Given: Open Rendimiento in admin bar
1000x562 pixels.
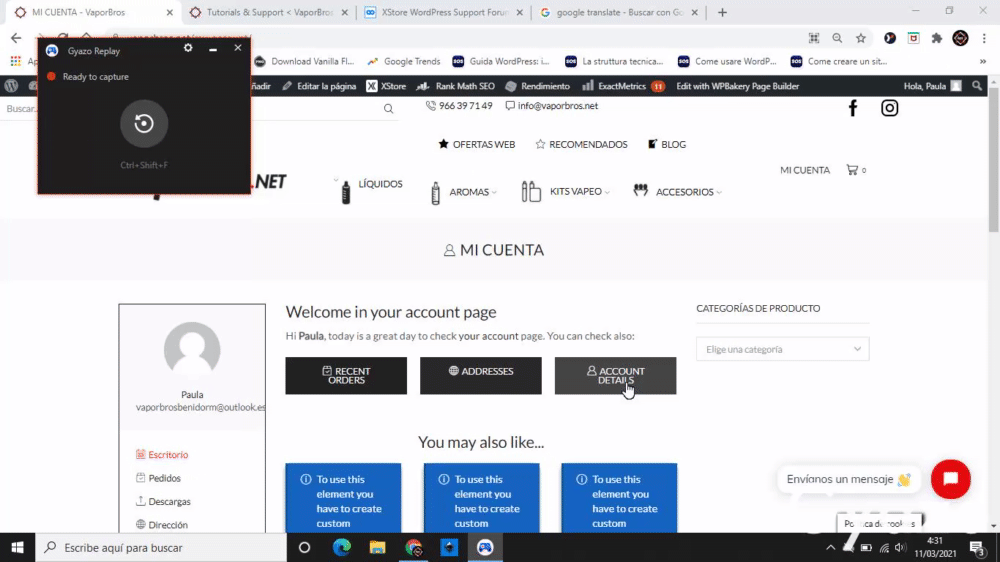Looking at the screenshot, I should 538,85.
